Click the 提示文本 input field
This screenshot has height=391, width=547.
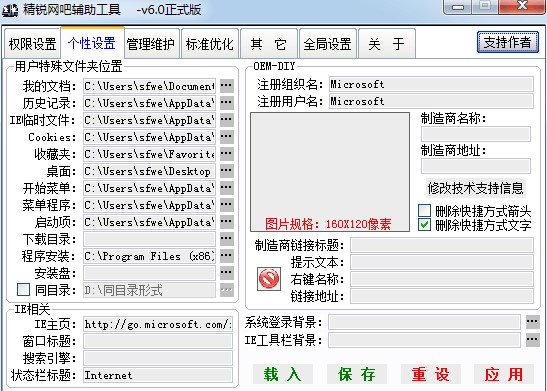442,262
